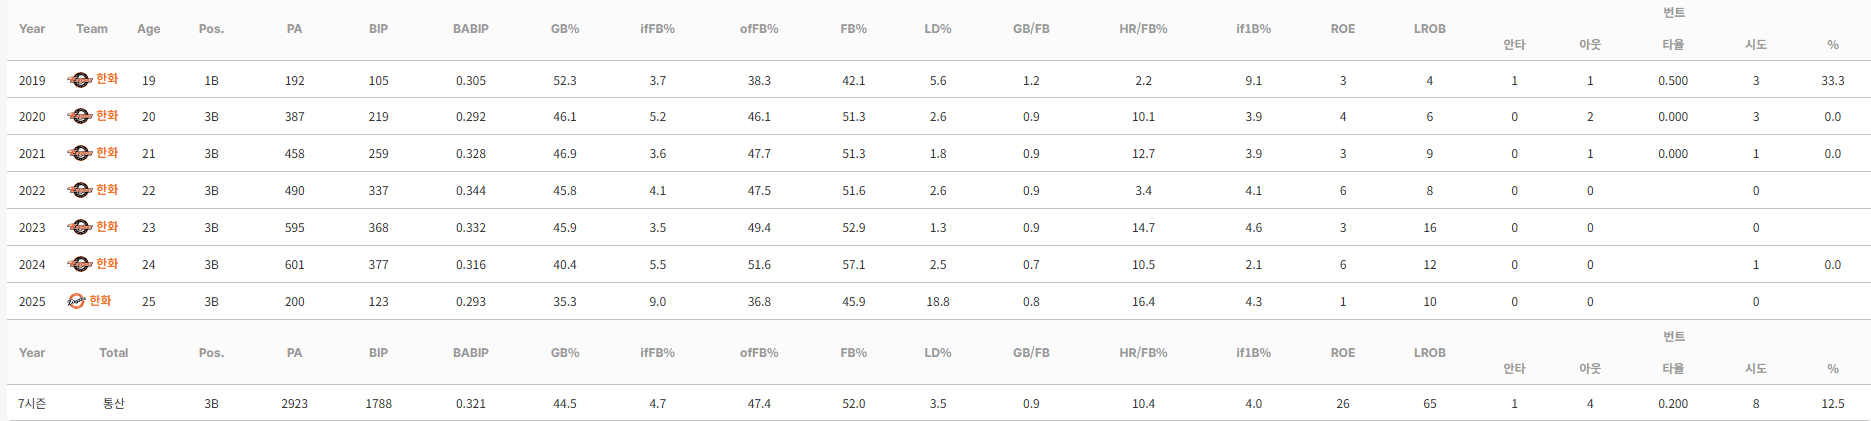1871x421 pixels.
Task: Select the team logo in the 2022 row
Action: (x=79, y=190)
